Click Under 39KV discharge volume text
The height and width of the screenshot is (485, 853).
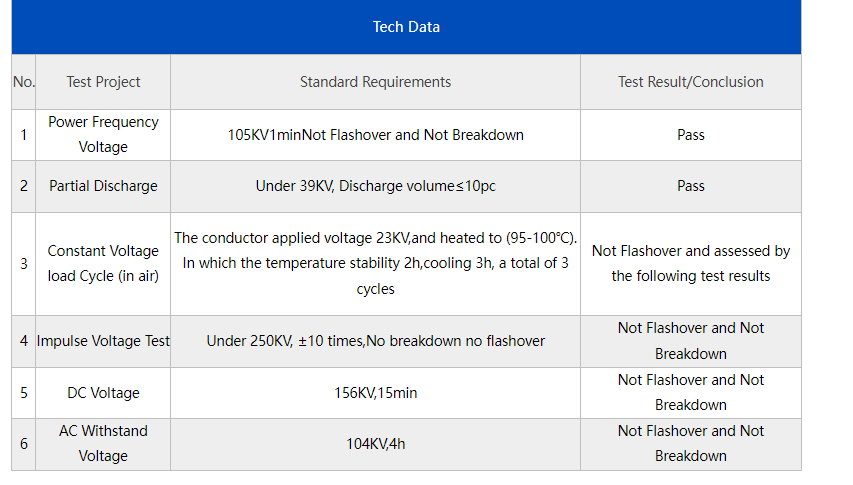pyautogui.click(x=375, y=186)
